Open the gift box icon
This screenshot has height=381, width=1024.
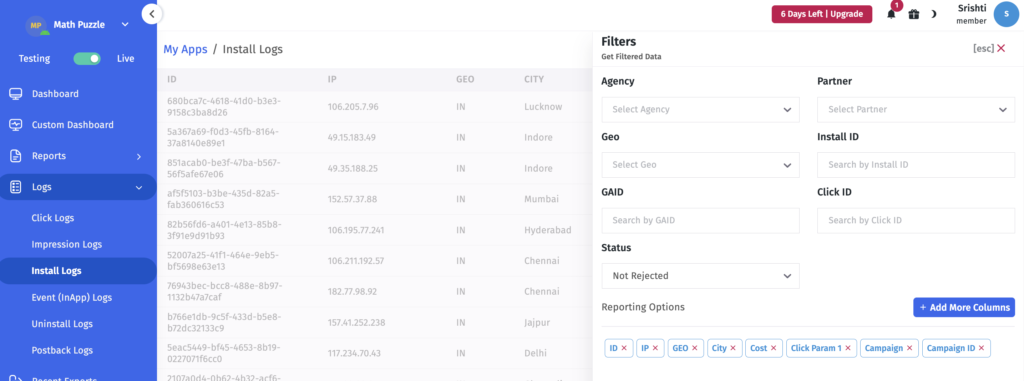point(914,14)
